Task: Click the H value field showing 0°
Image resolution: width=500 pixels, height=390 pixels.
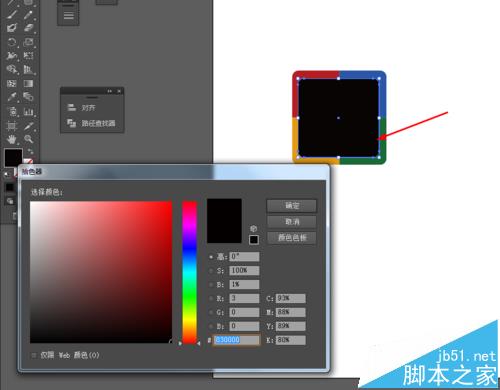Action: (244, 257)
